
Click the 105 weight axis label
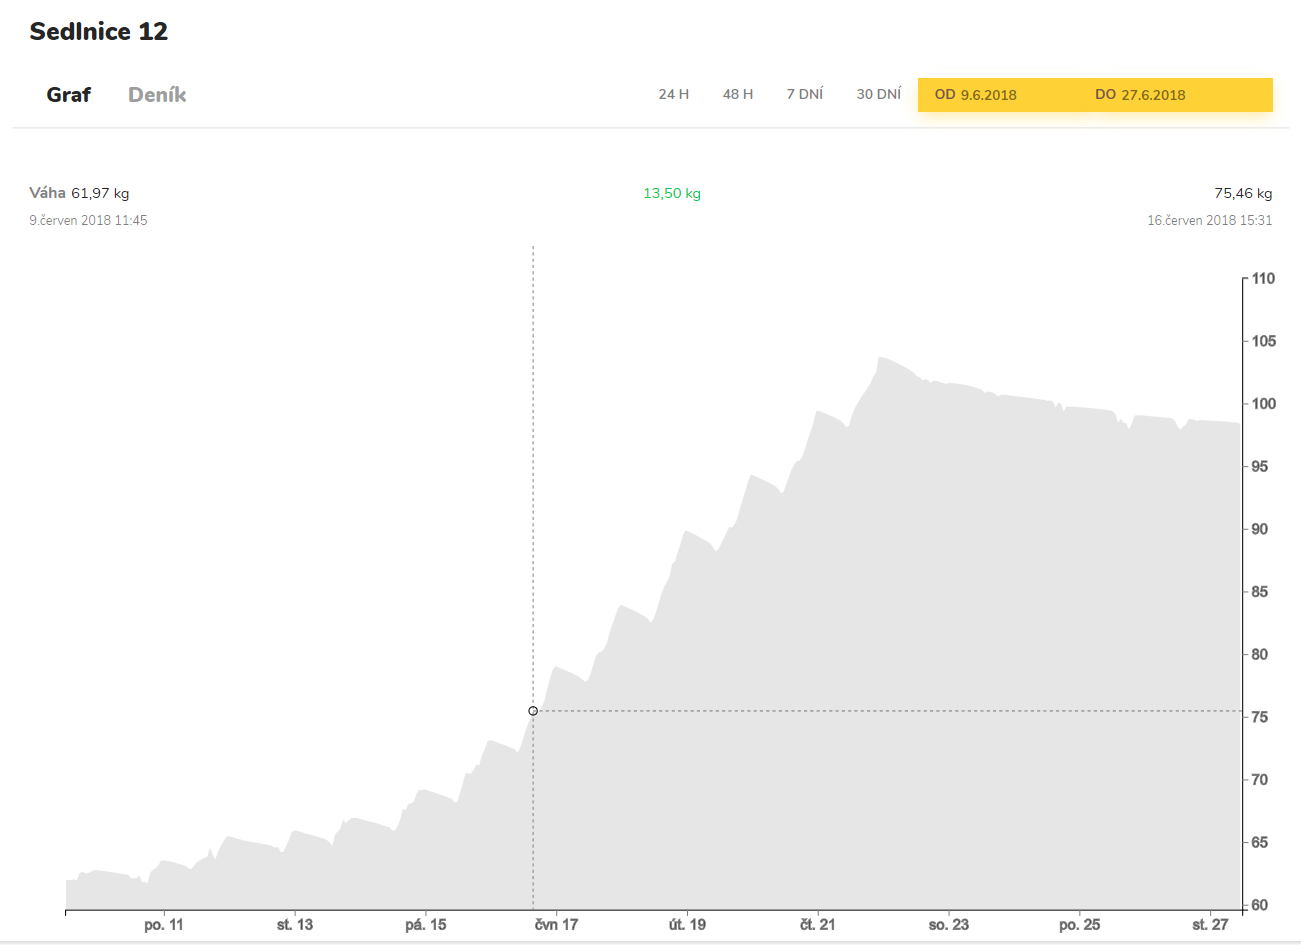[x=1264, y=341]
